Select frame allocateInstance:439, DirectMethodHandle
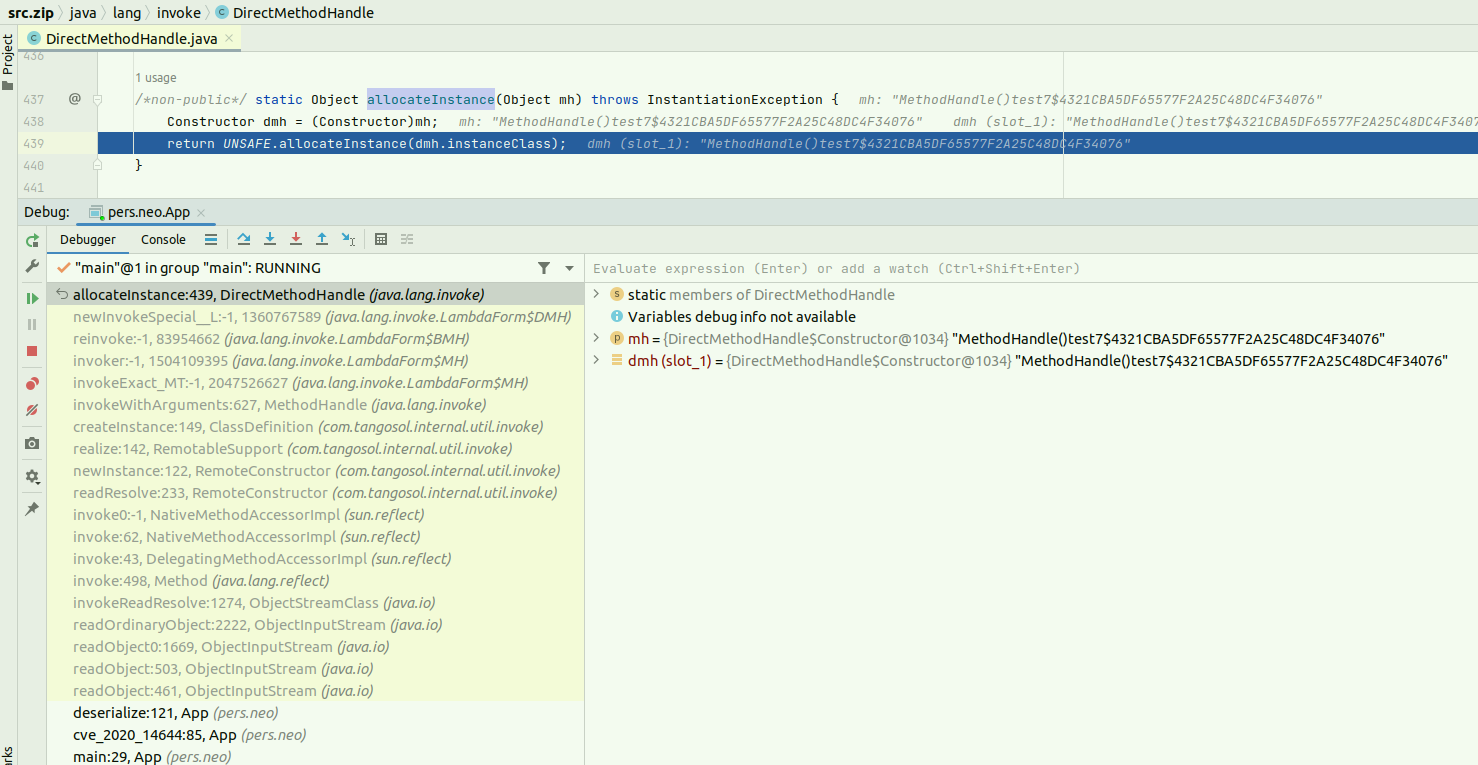 [x=315, y=295]
